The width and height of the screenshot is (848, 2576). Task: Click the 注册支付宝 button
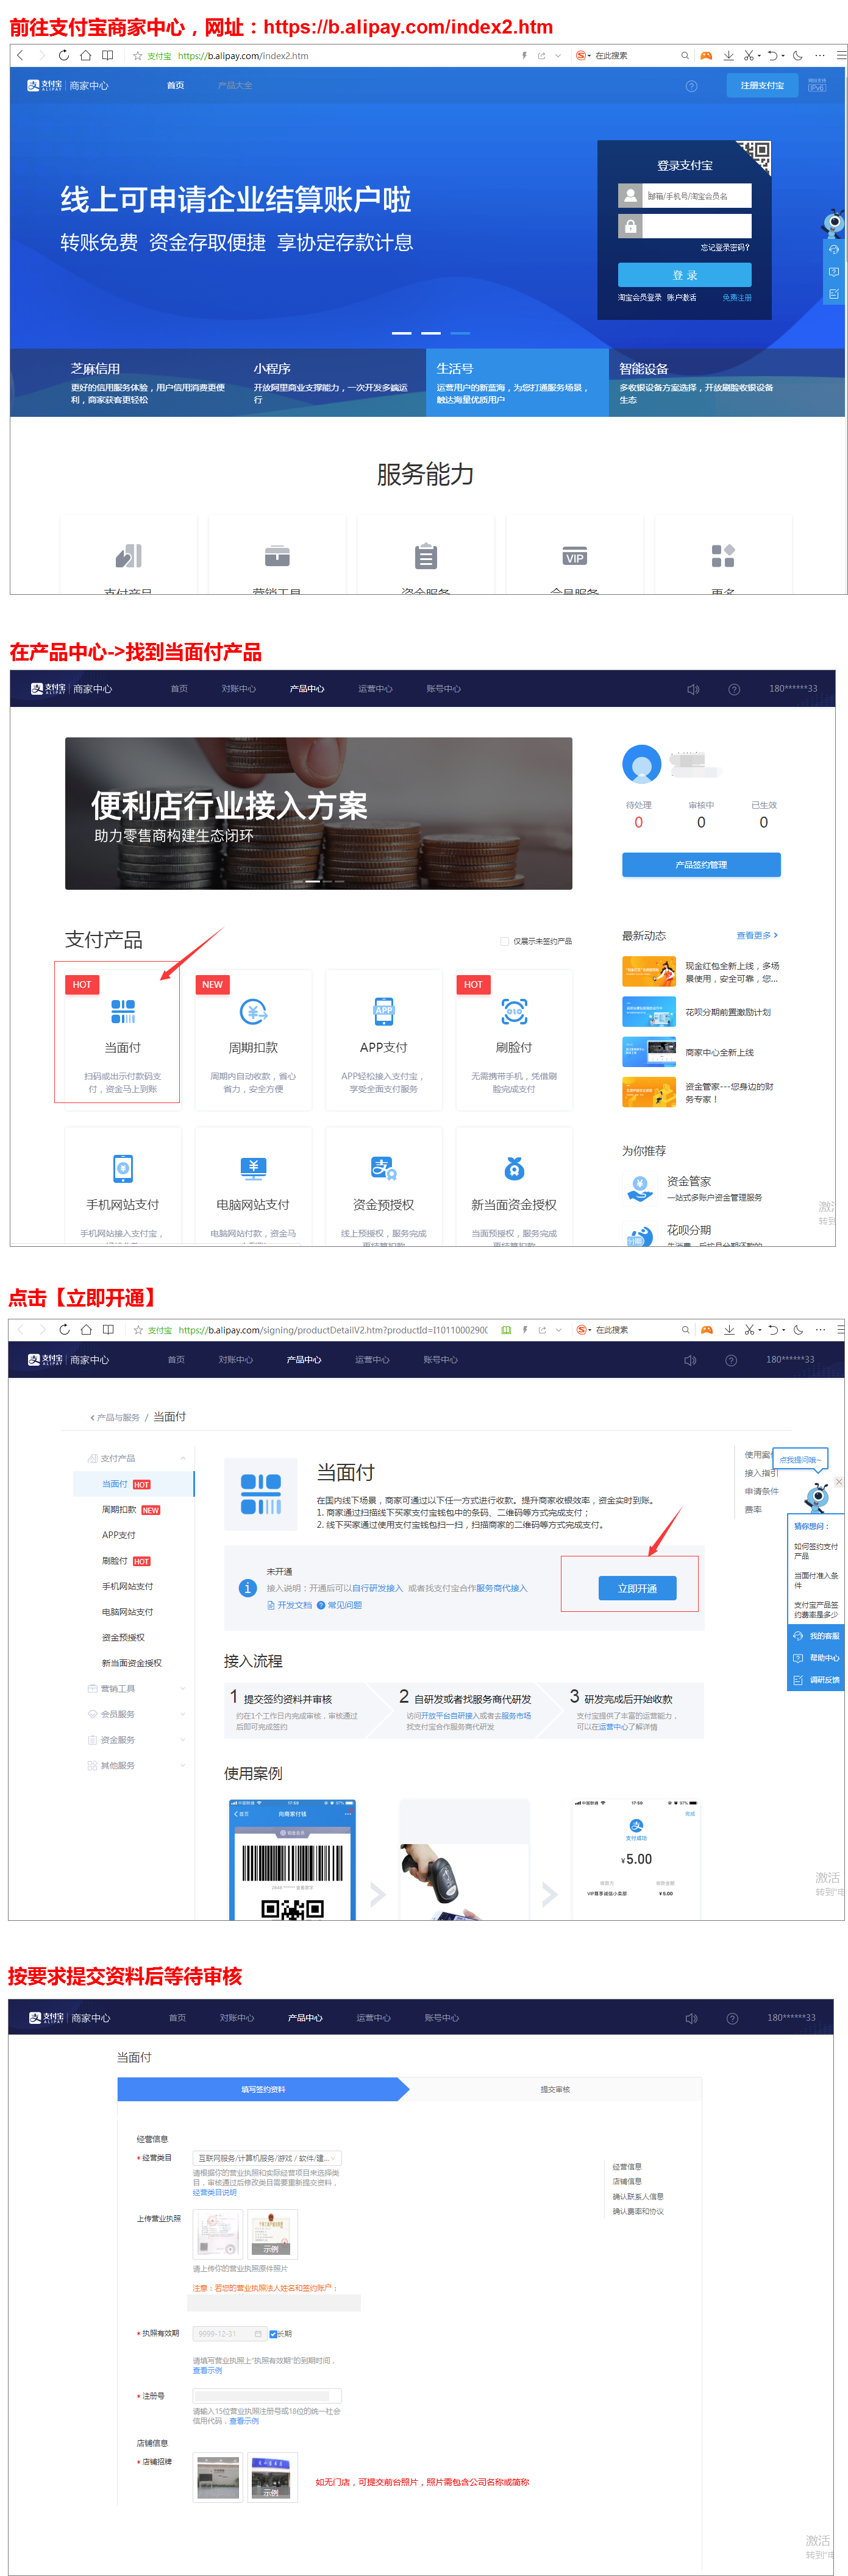click(762, 86)
